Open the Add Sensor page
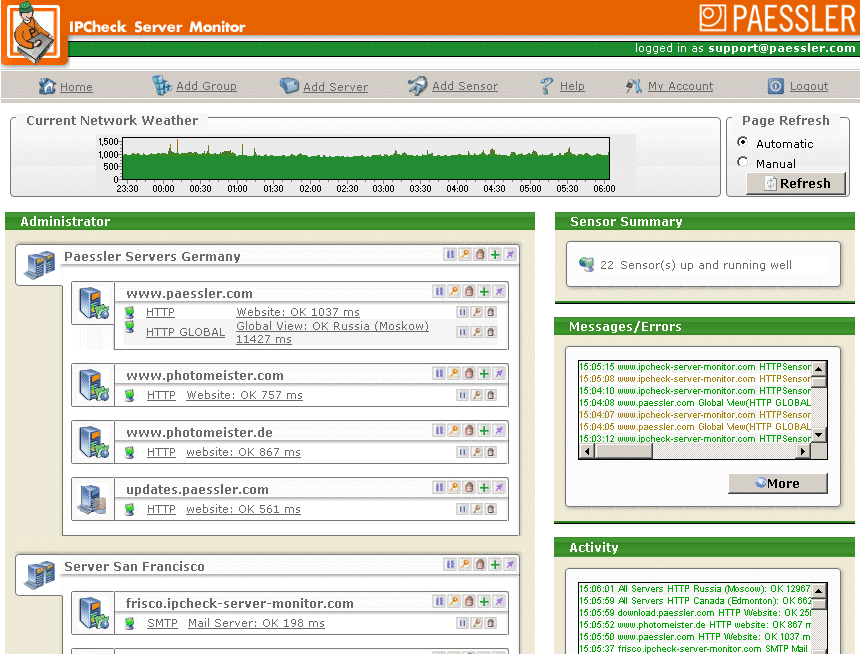Viewport: 860px width, 654px height. (465, 86)
